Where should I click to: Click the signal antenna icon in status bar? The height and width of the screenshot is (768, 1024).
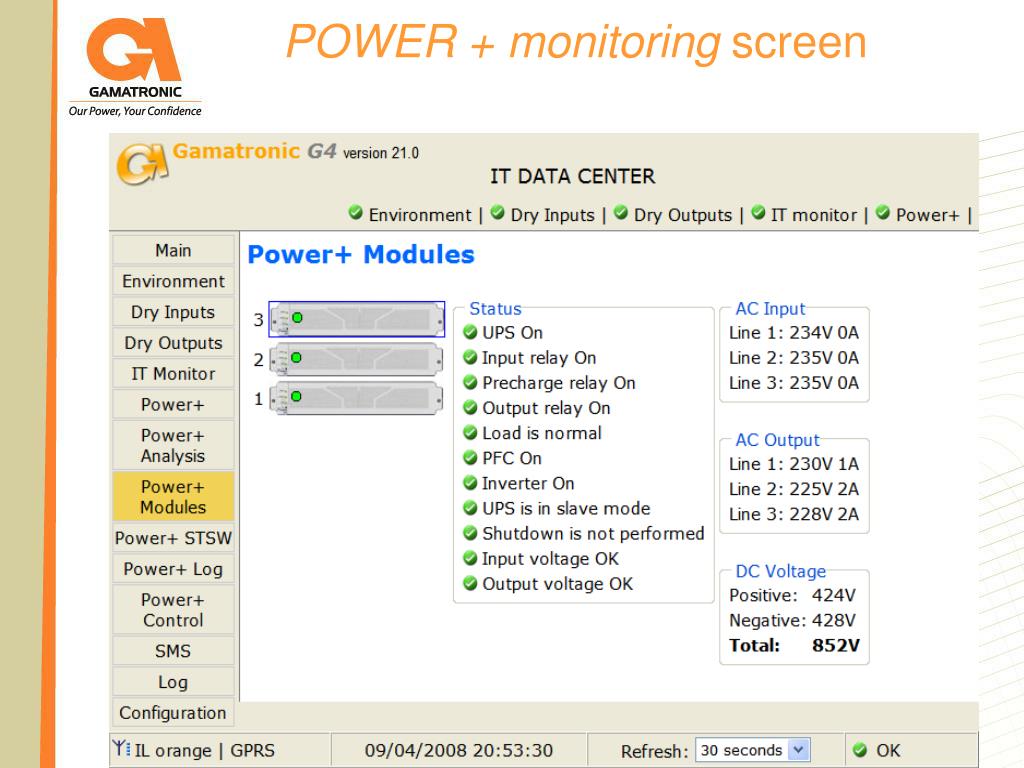pyautogui.click(x=121, y=748)
